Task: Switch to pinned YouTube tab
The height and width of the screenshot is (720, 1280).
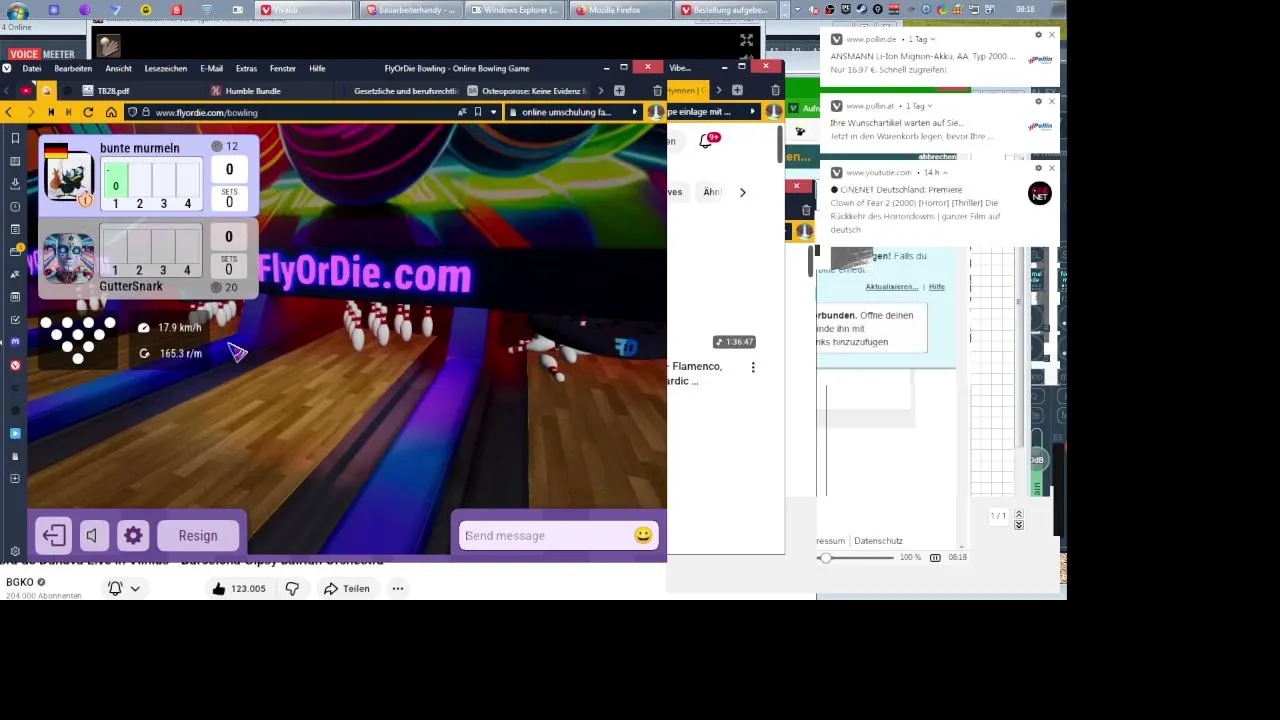Action: pos(26,91)
